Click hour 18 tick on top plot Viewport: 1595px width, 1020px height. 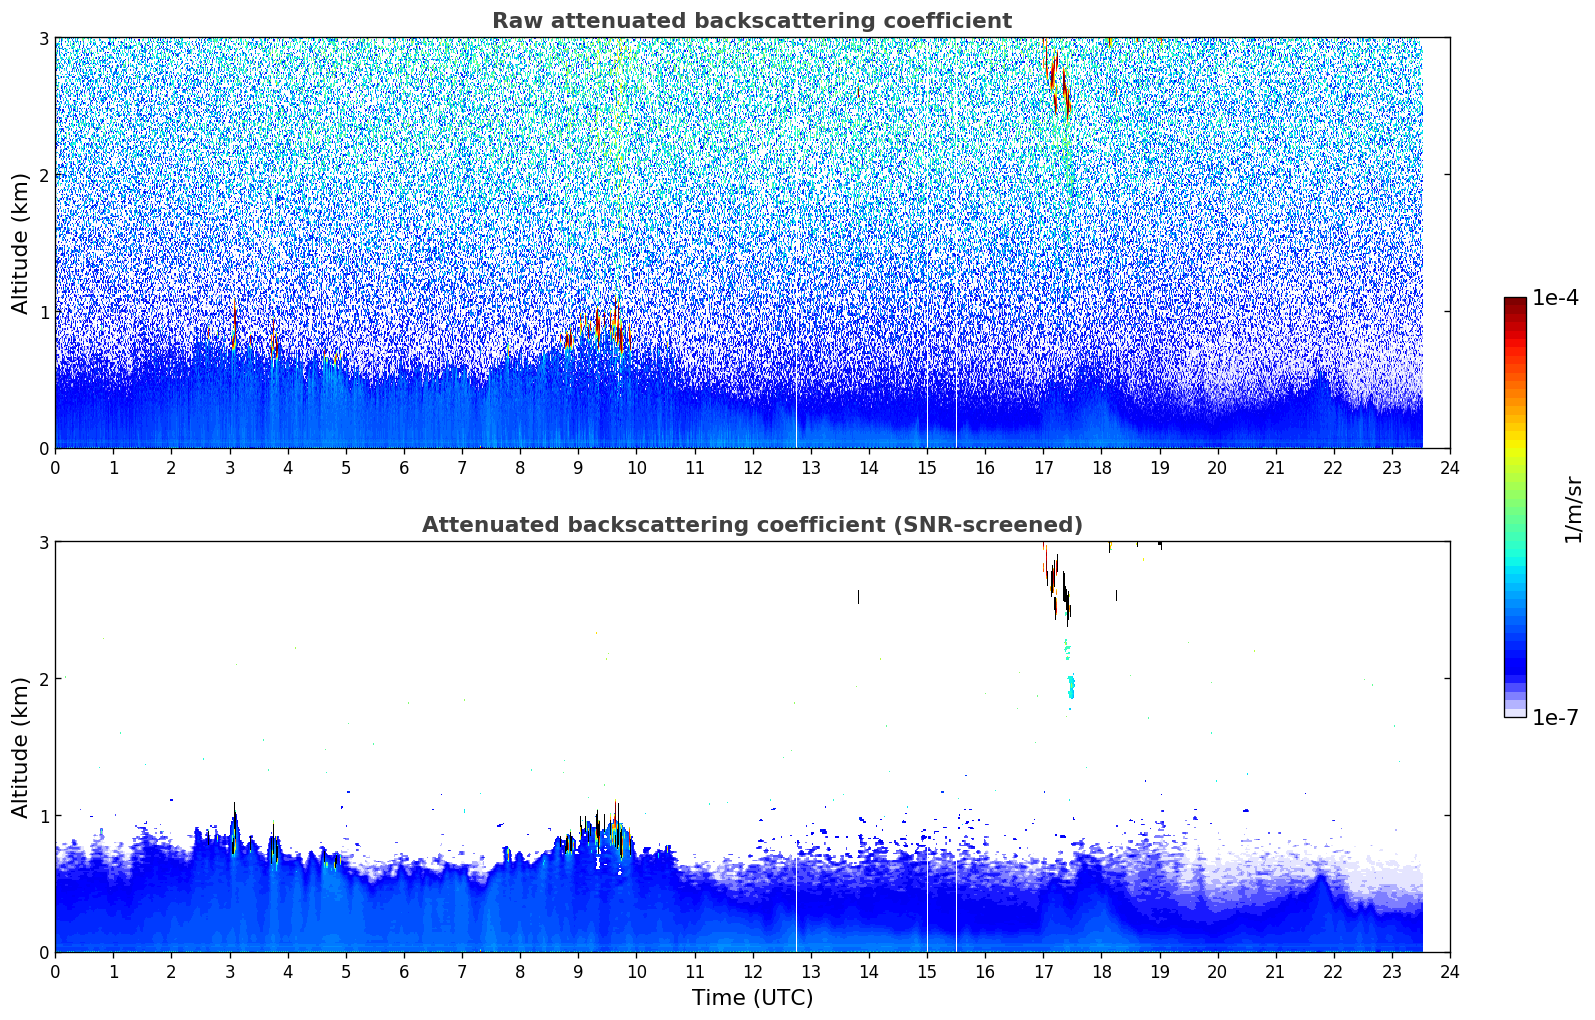(x=1101, y=467)
